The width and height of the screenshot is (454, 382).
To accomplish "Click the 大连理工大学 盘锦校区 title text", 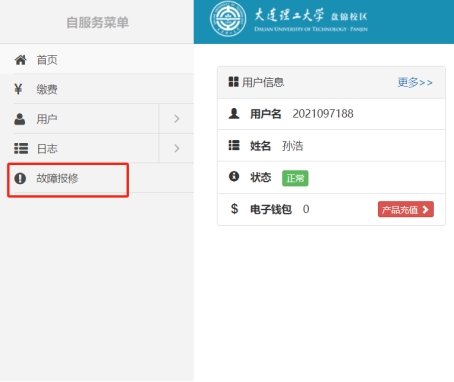I will click(x=311, y=15).
